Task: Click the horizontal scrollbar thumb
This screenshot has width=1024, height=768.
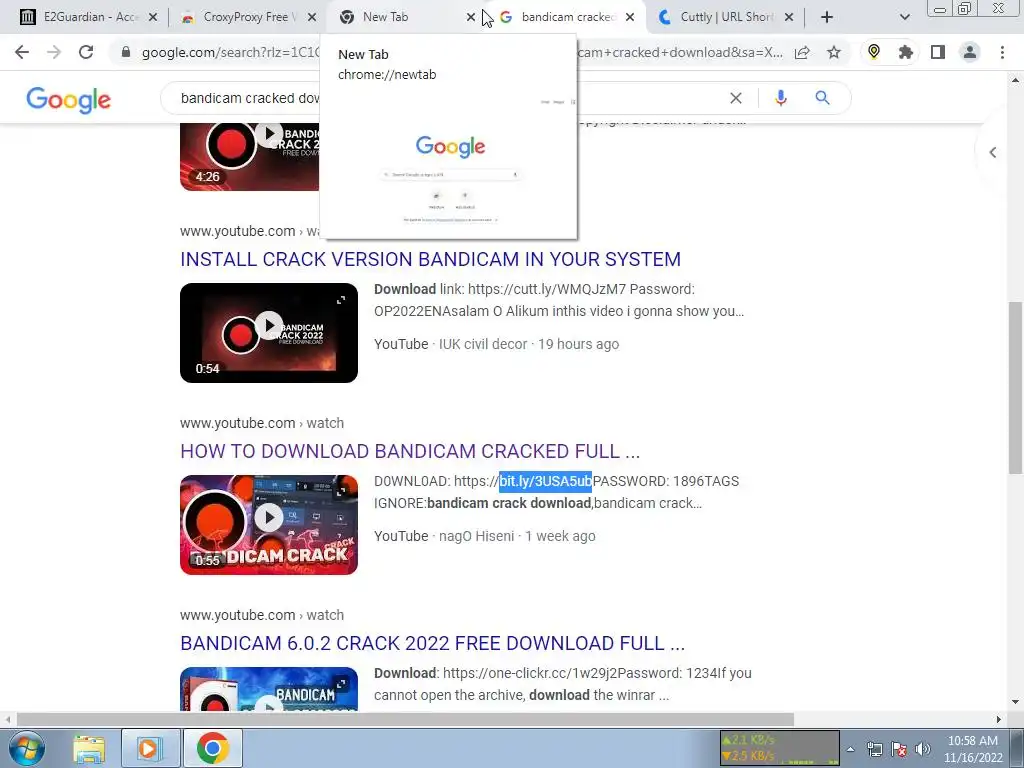Action: (405, 719)
